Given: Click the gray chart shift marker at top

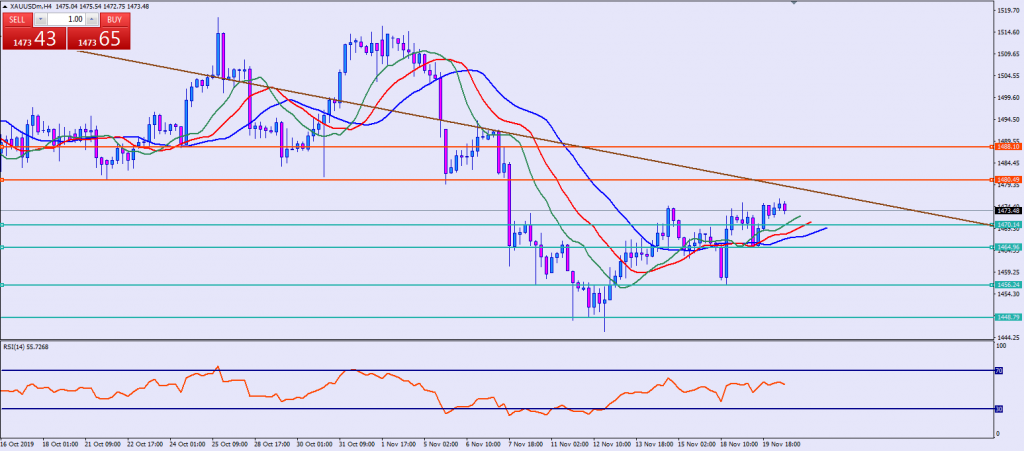Looking at the screenshot, I should point(794,4).
